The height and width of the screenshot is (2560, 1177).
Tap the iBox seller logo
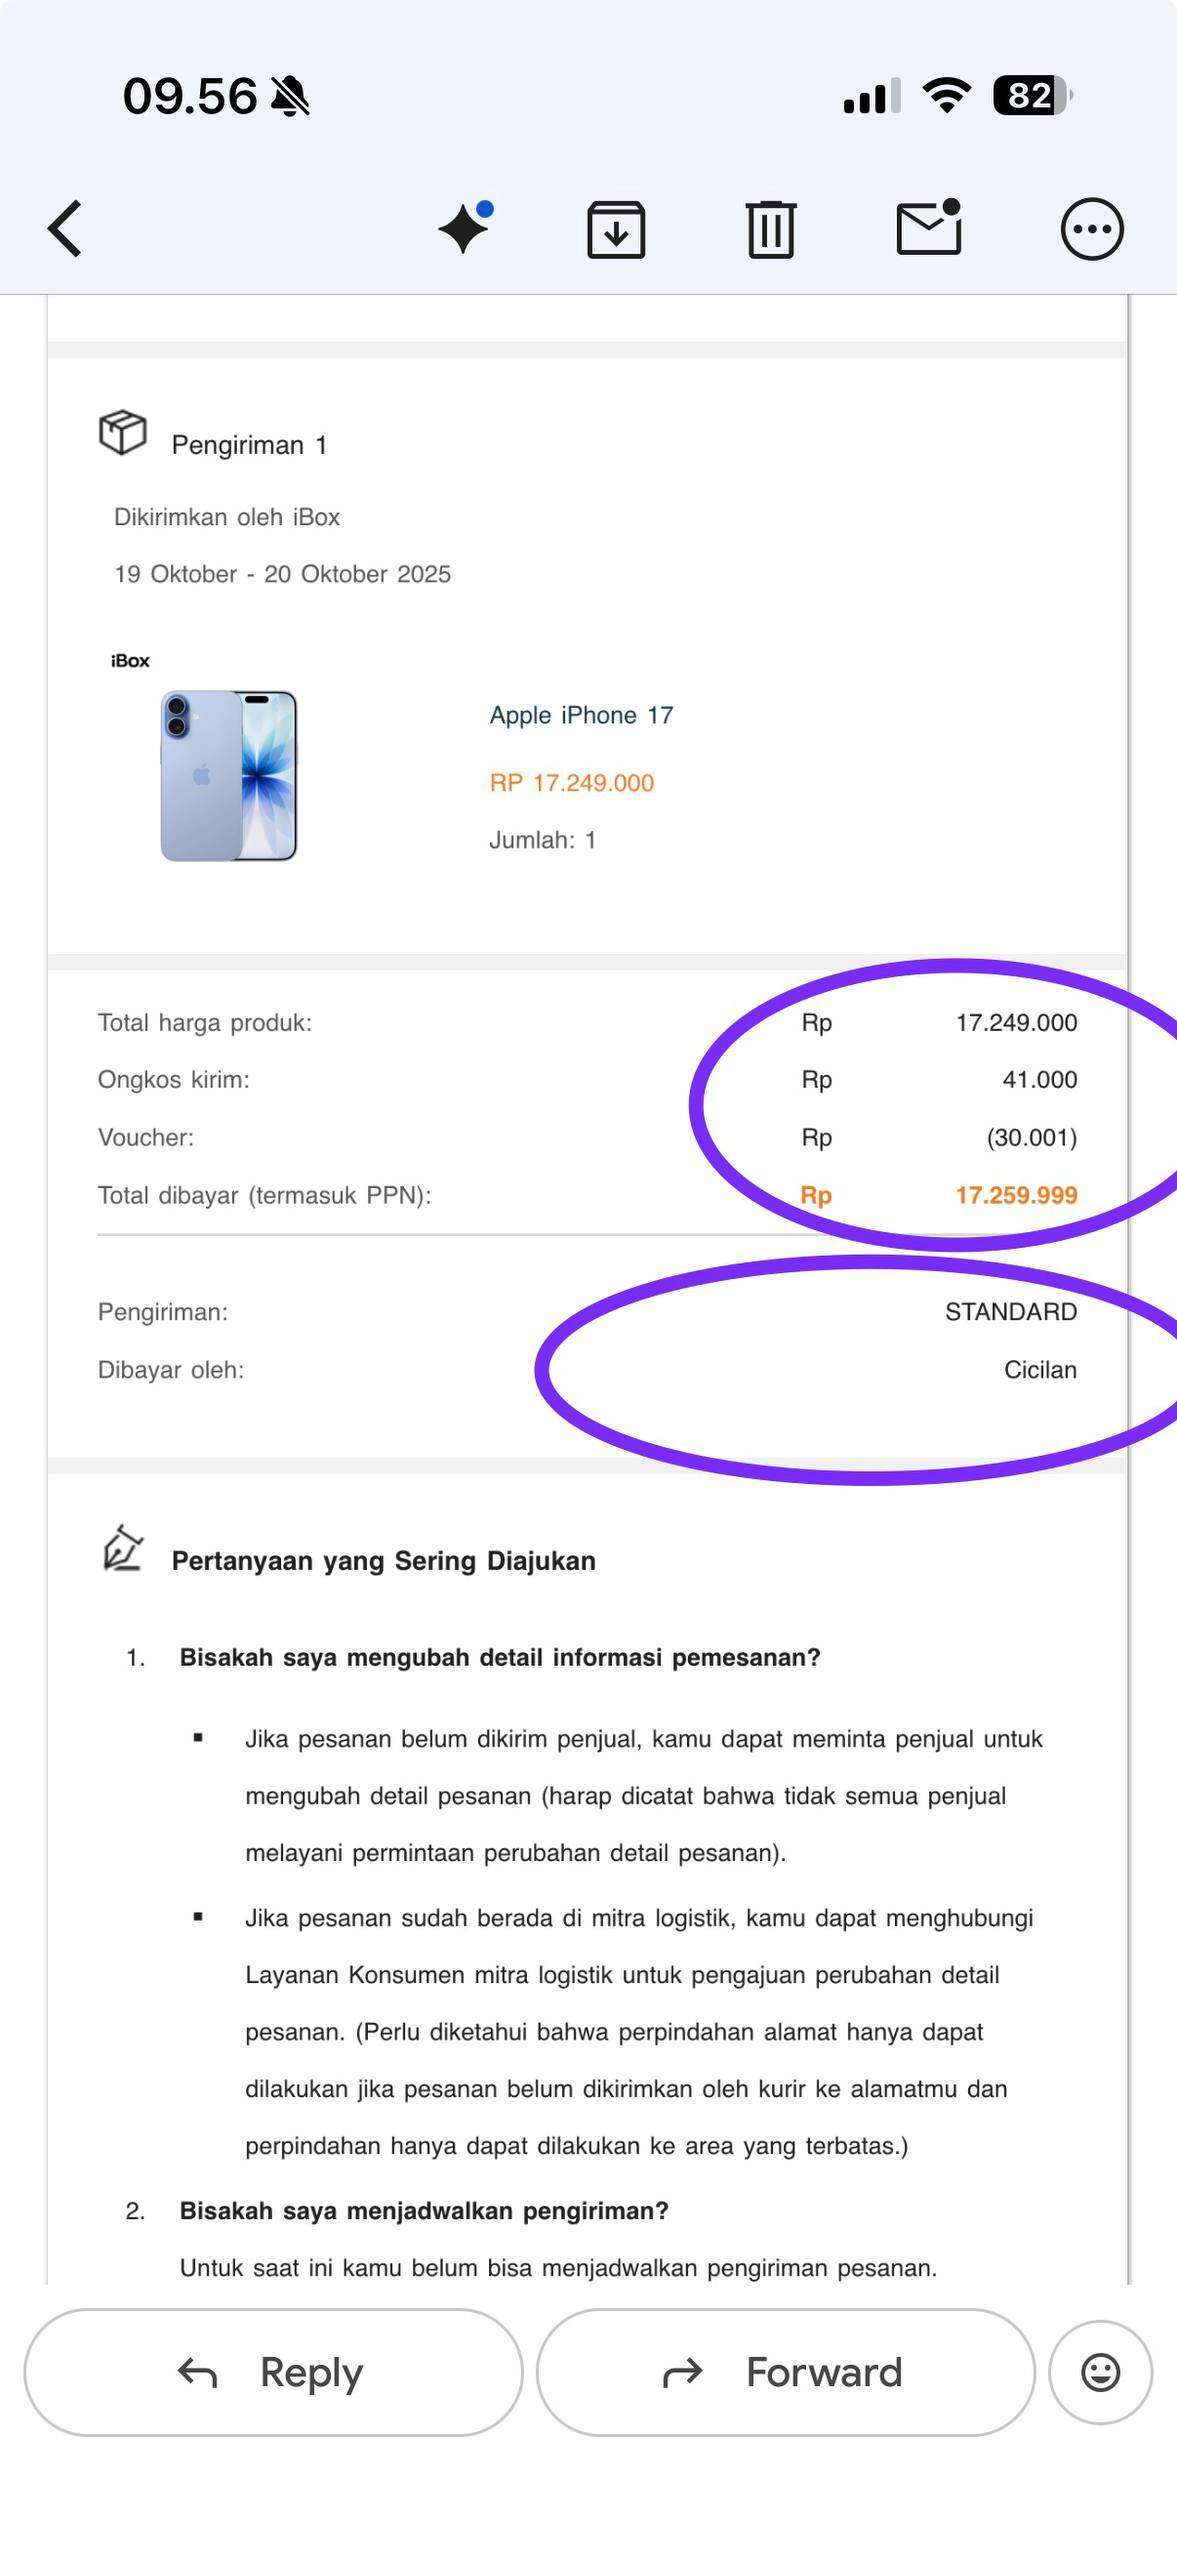(x=130, y=661)
